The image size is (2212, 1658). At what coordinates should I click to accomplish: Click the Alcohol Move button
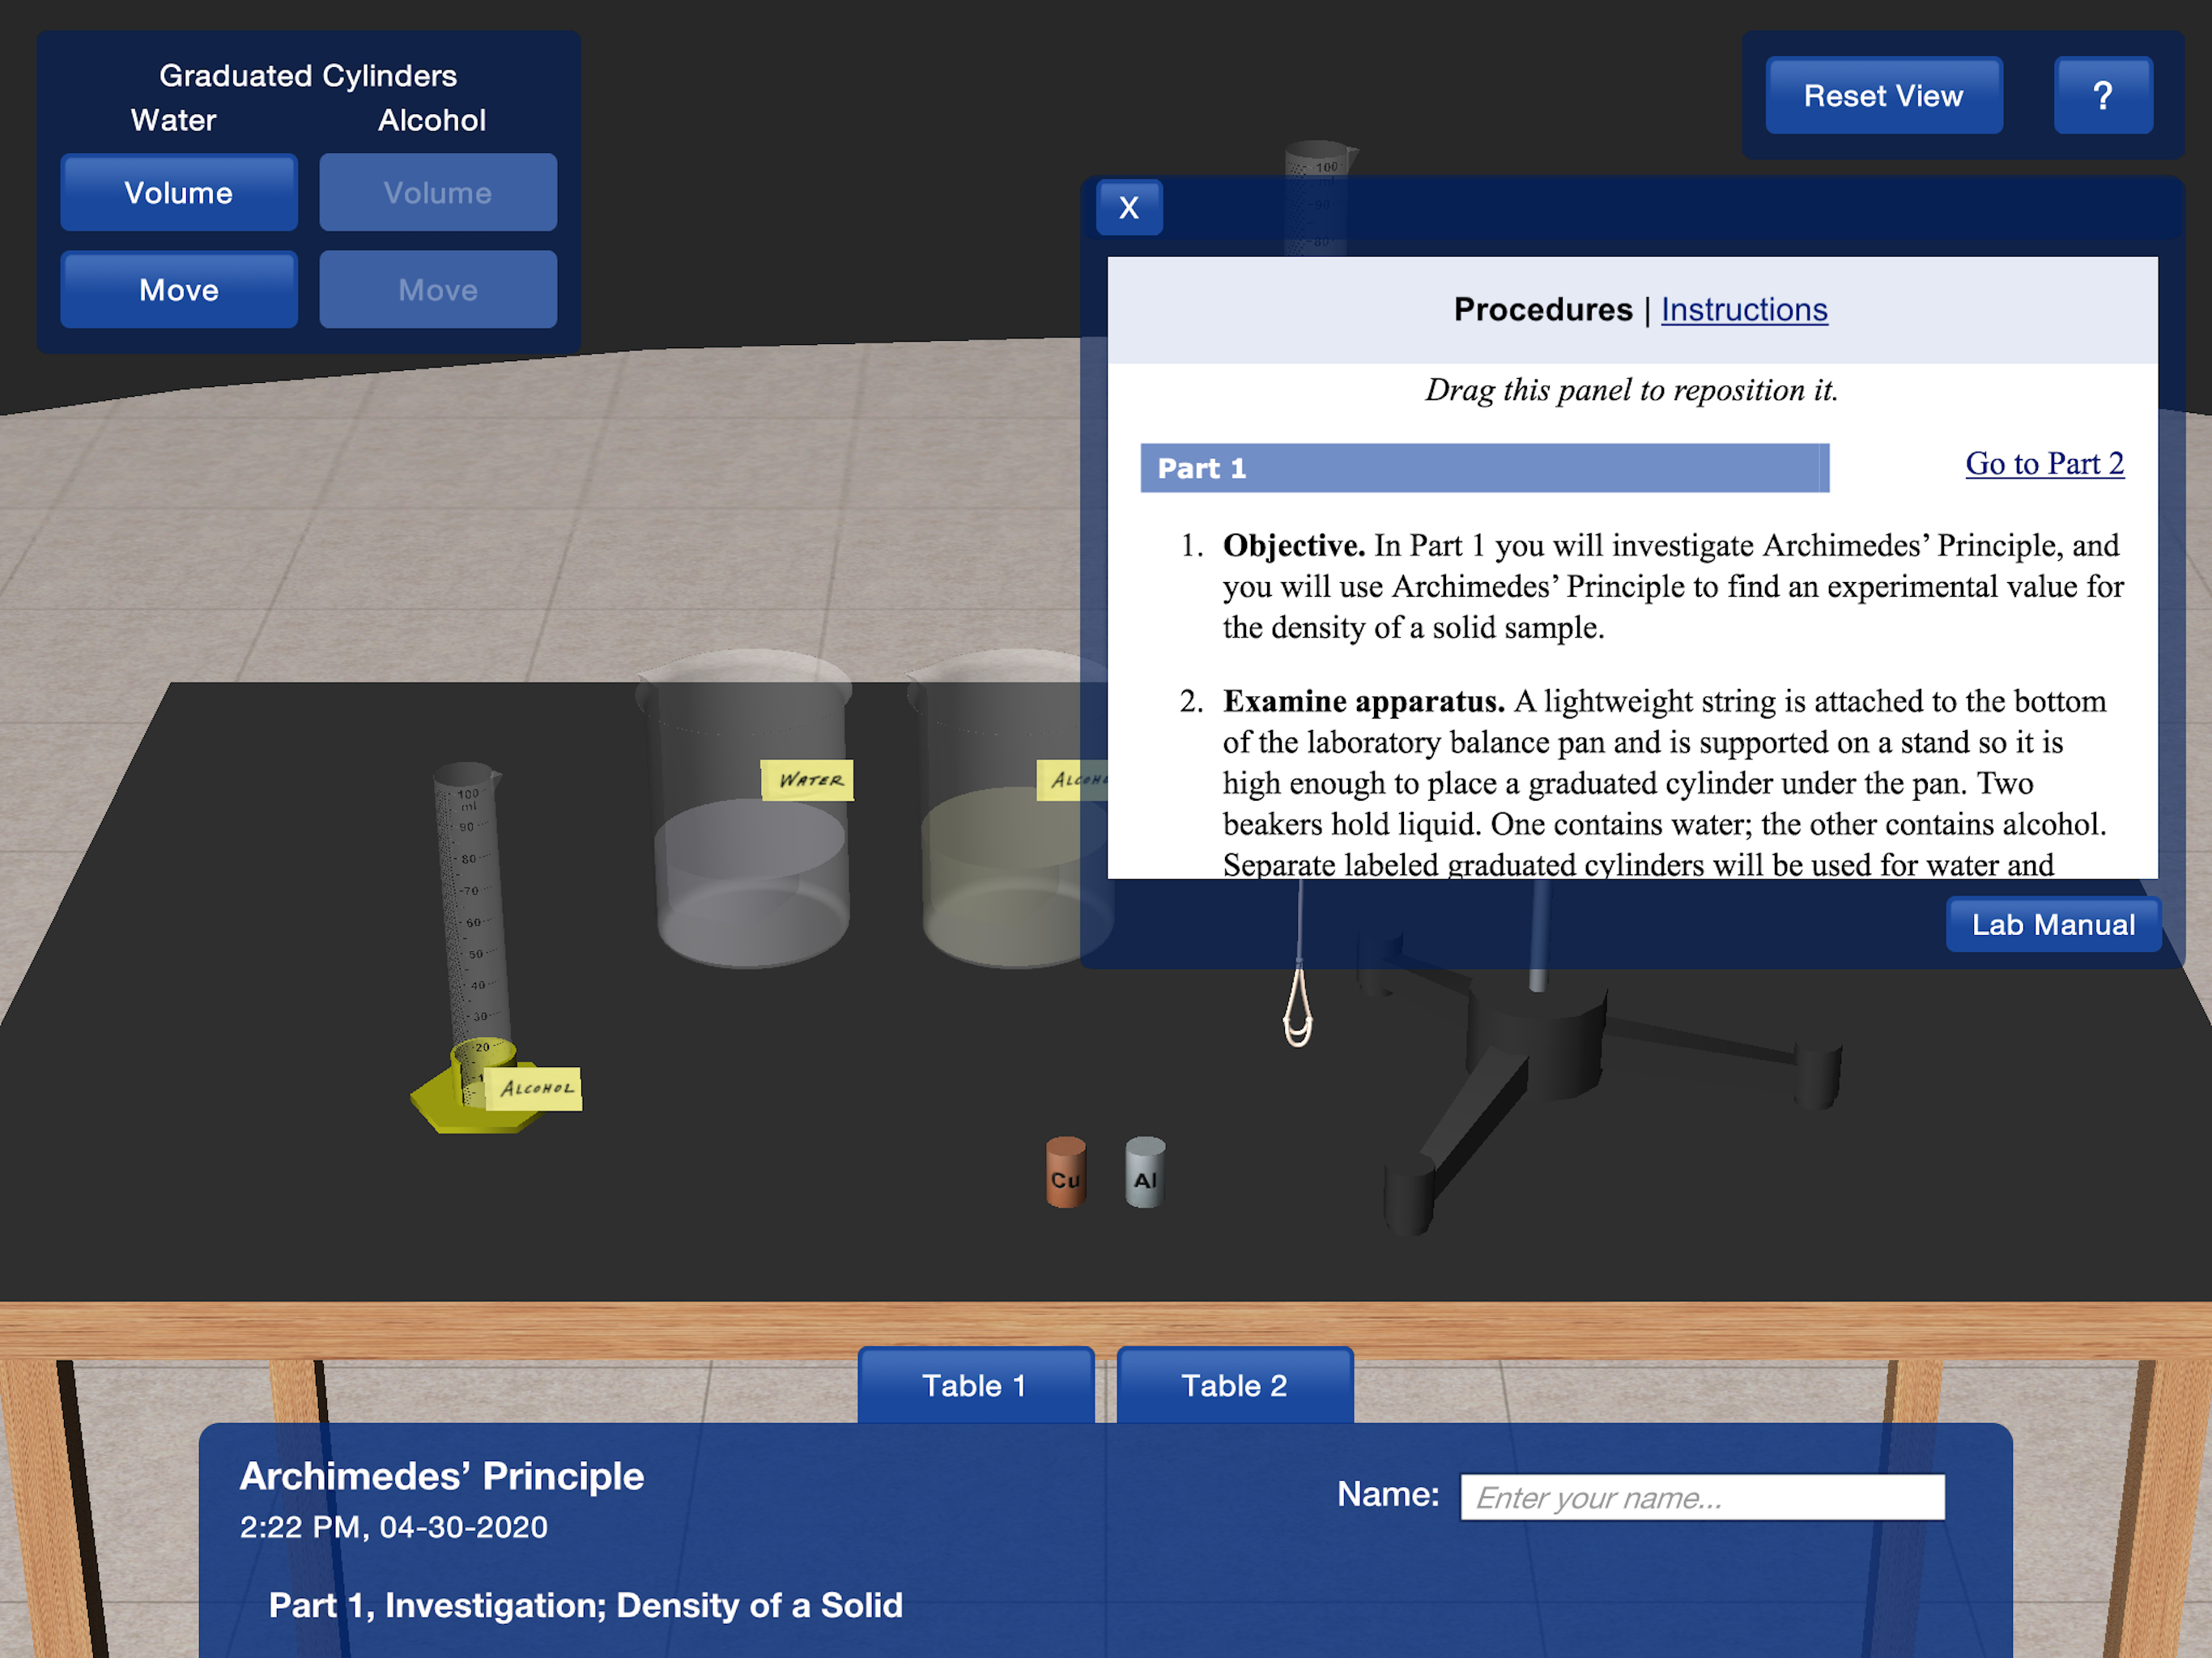438,290
